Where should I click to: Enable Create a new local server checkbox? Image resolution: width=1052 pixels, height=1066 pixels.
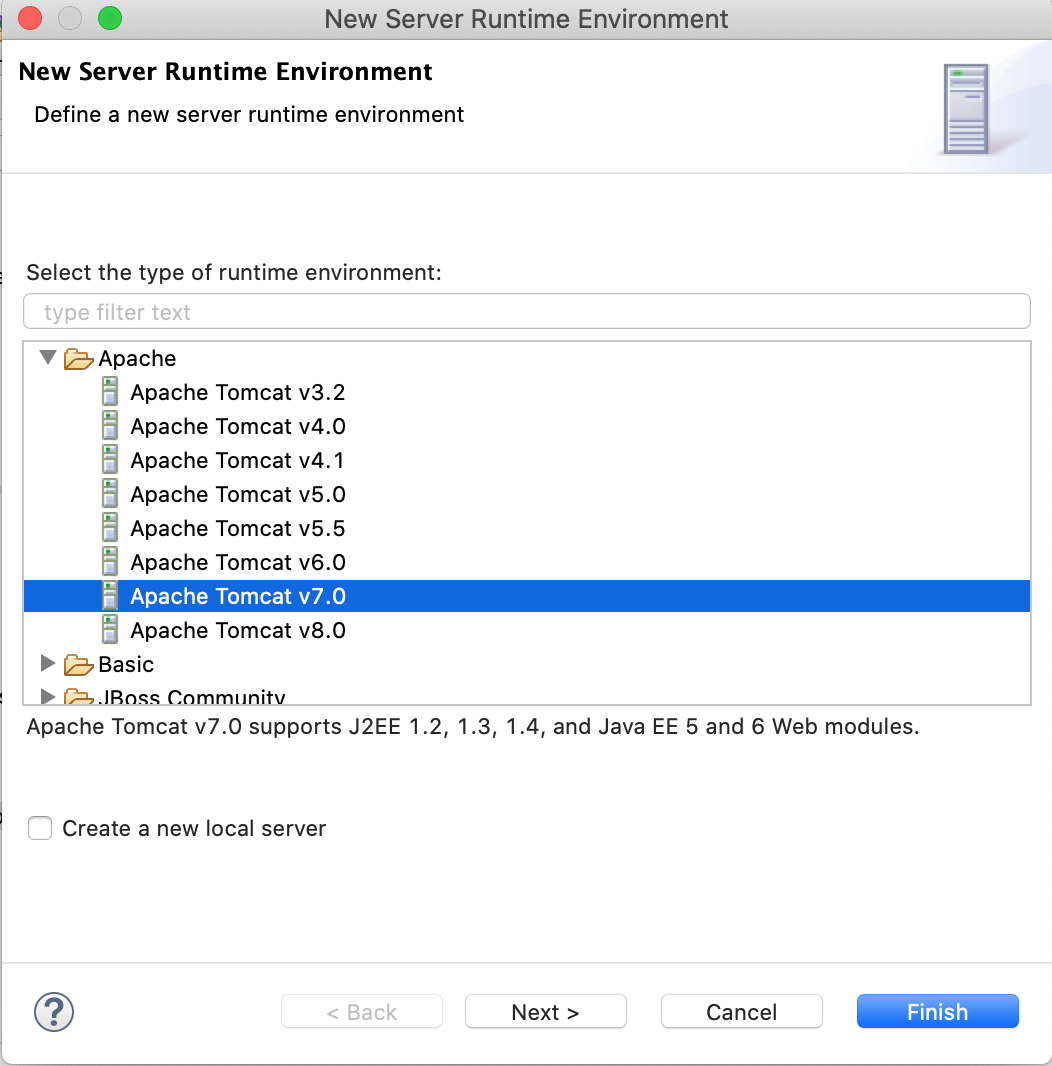[x=40, y=828]
